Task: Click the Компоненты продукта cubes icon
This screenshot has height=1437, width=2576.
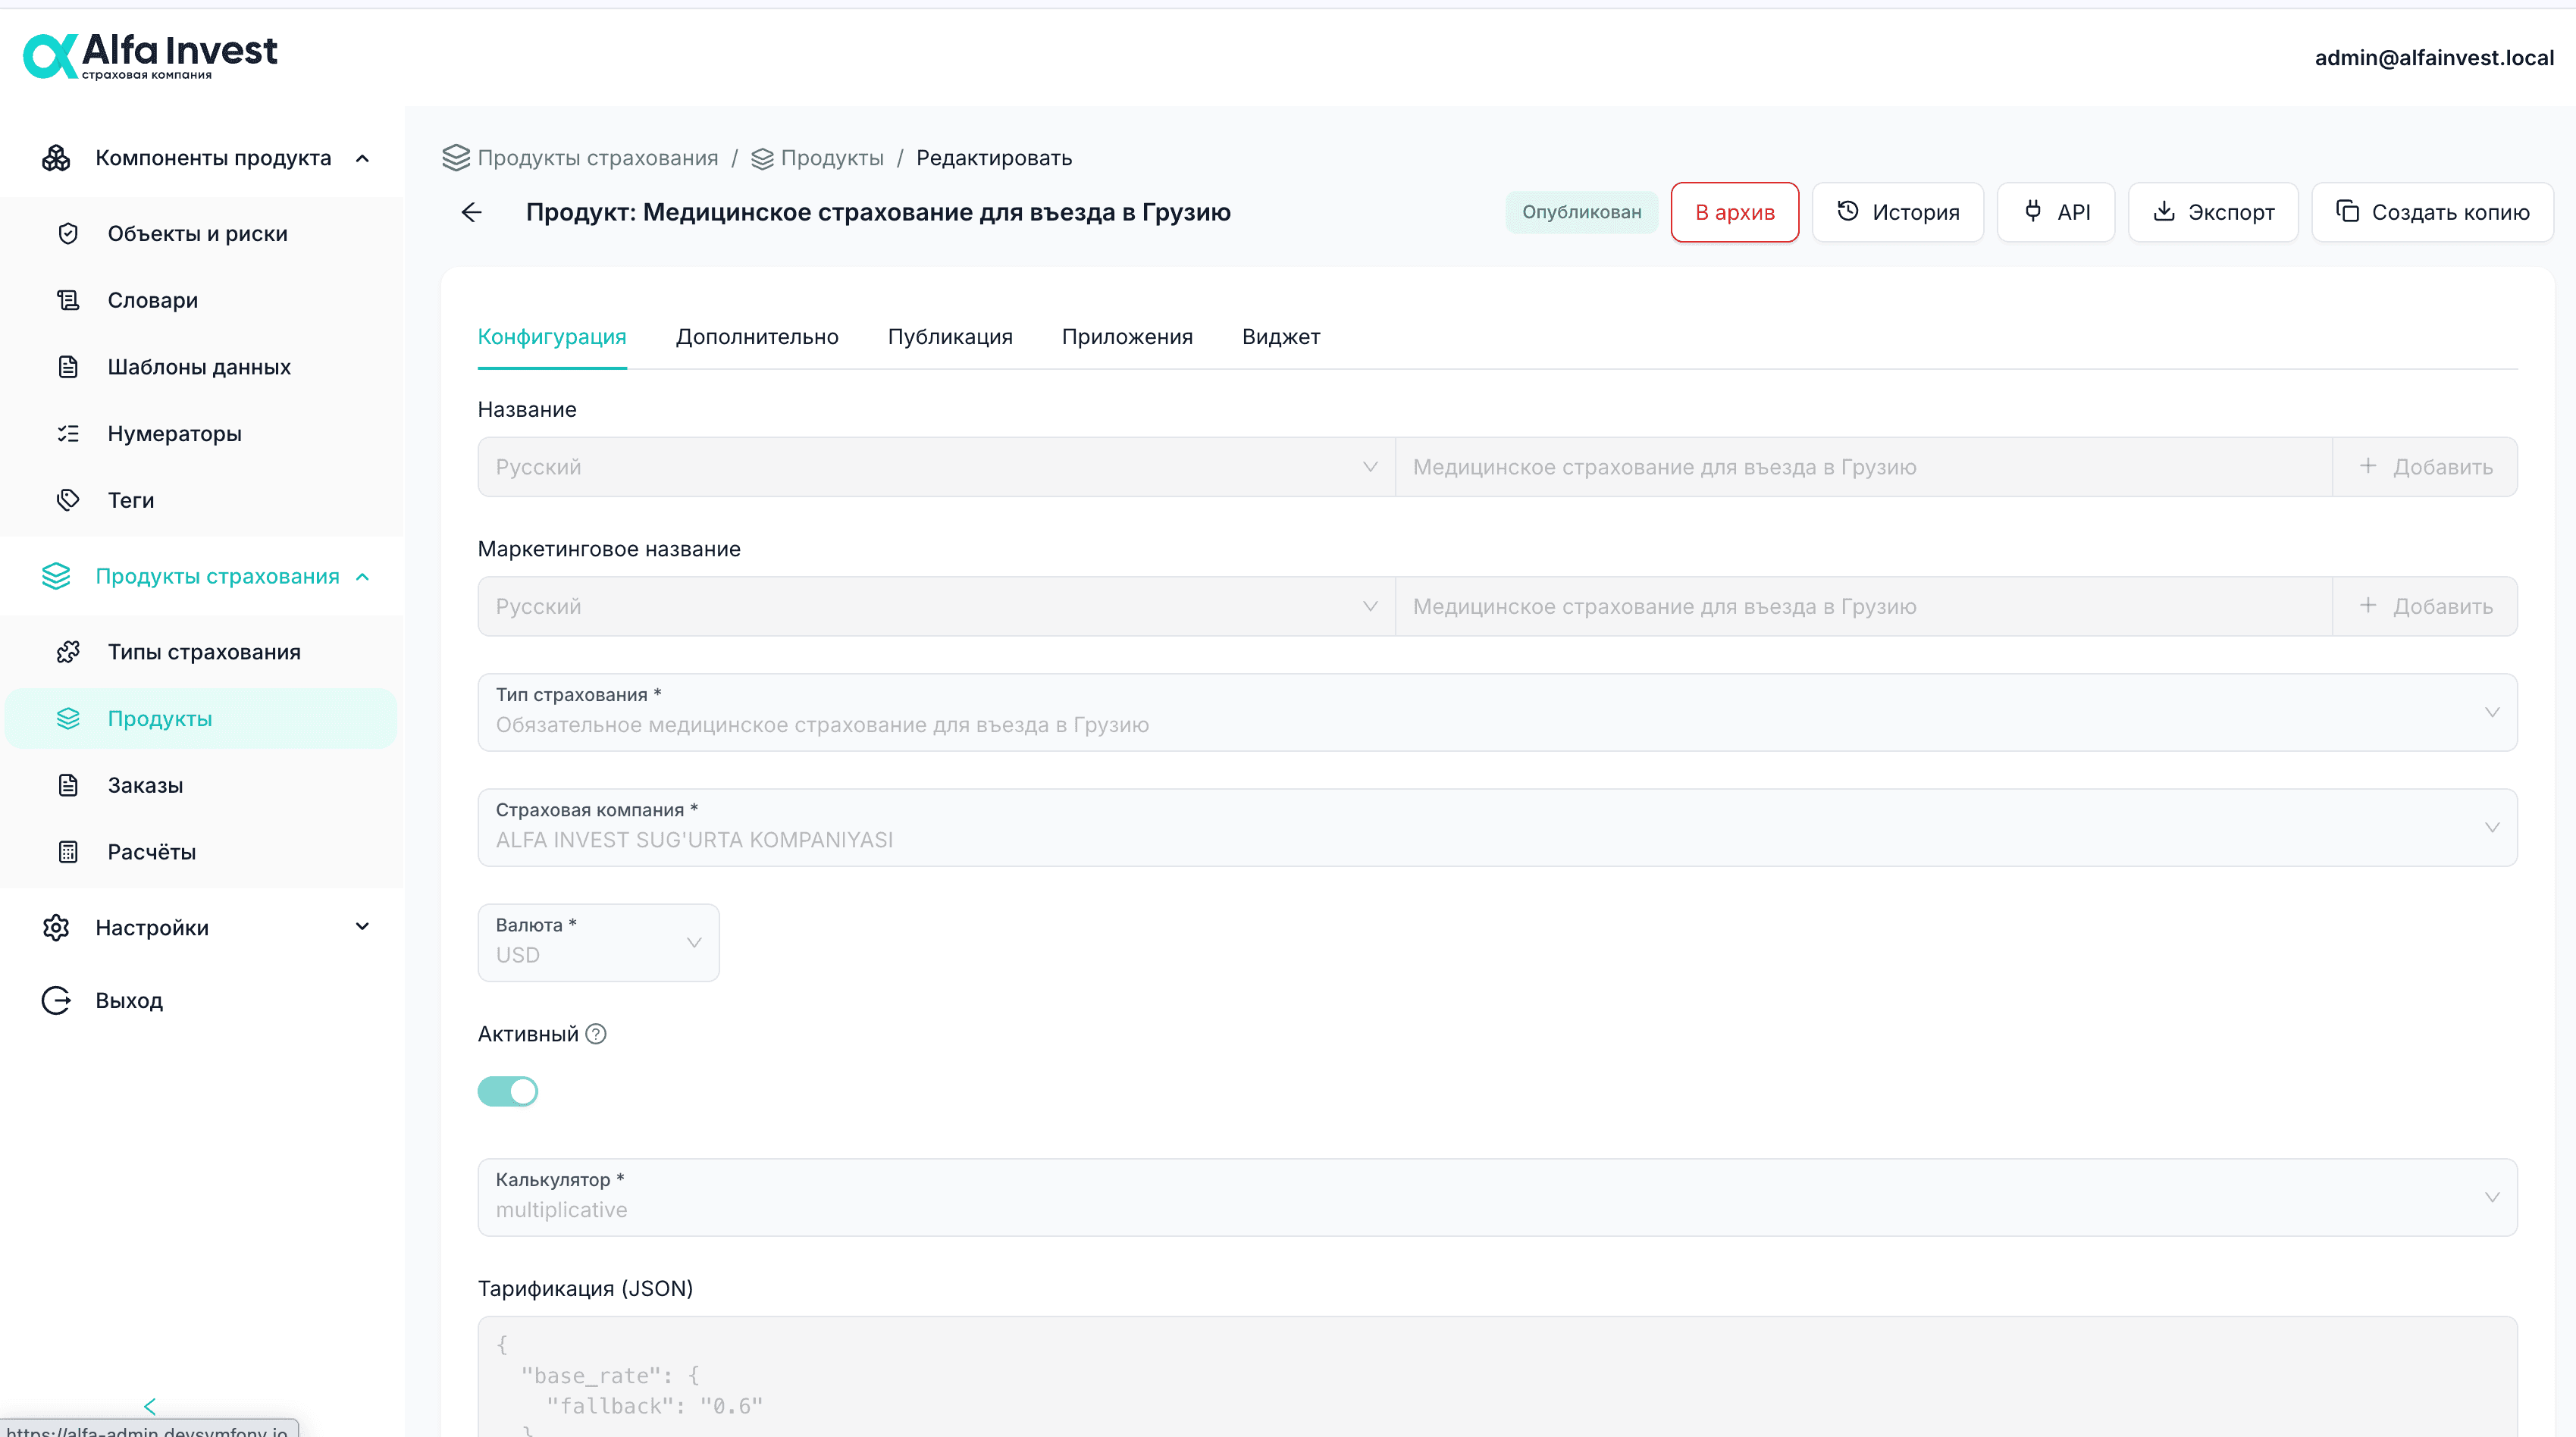Action: [x=56, y=158]
